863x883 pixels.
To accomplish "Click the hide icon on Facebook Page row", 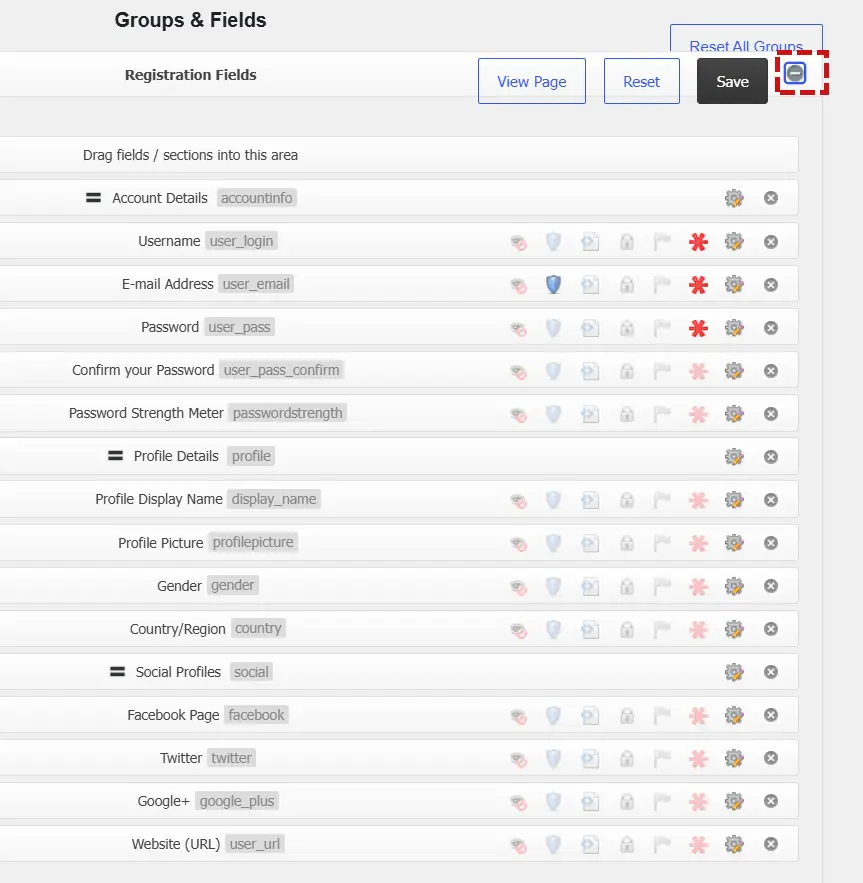I will [518, 715].
